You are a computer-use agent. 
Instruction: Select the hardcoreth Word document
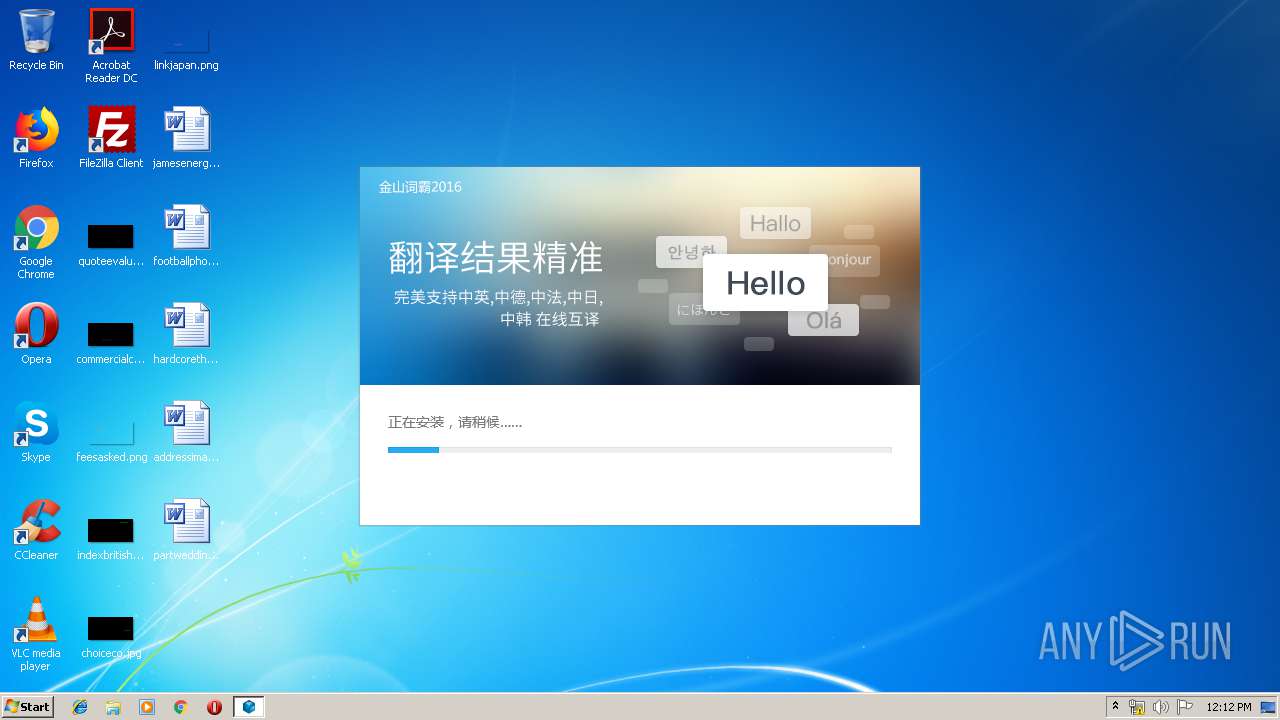(x=186, y=334)
